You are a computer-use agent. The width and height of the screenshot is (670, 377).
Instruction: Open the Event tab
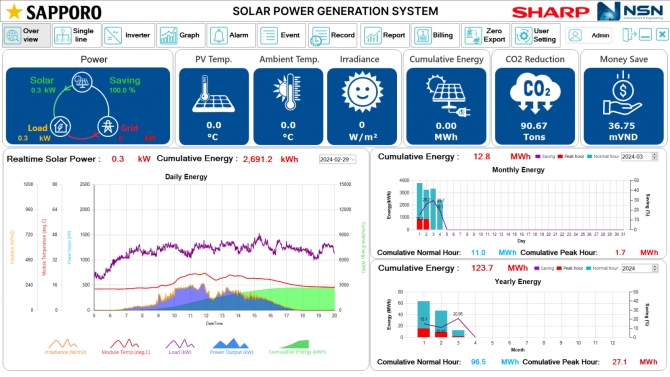click(x=282, y=35)
